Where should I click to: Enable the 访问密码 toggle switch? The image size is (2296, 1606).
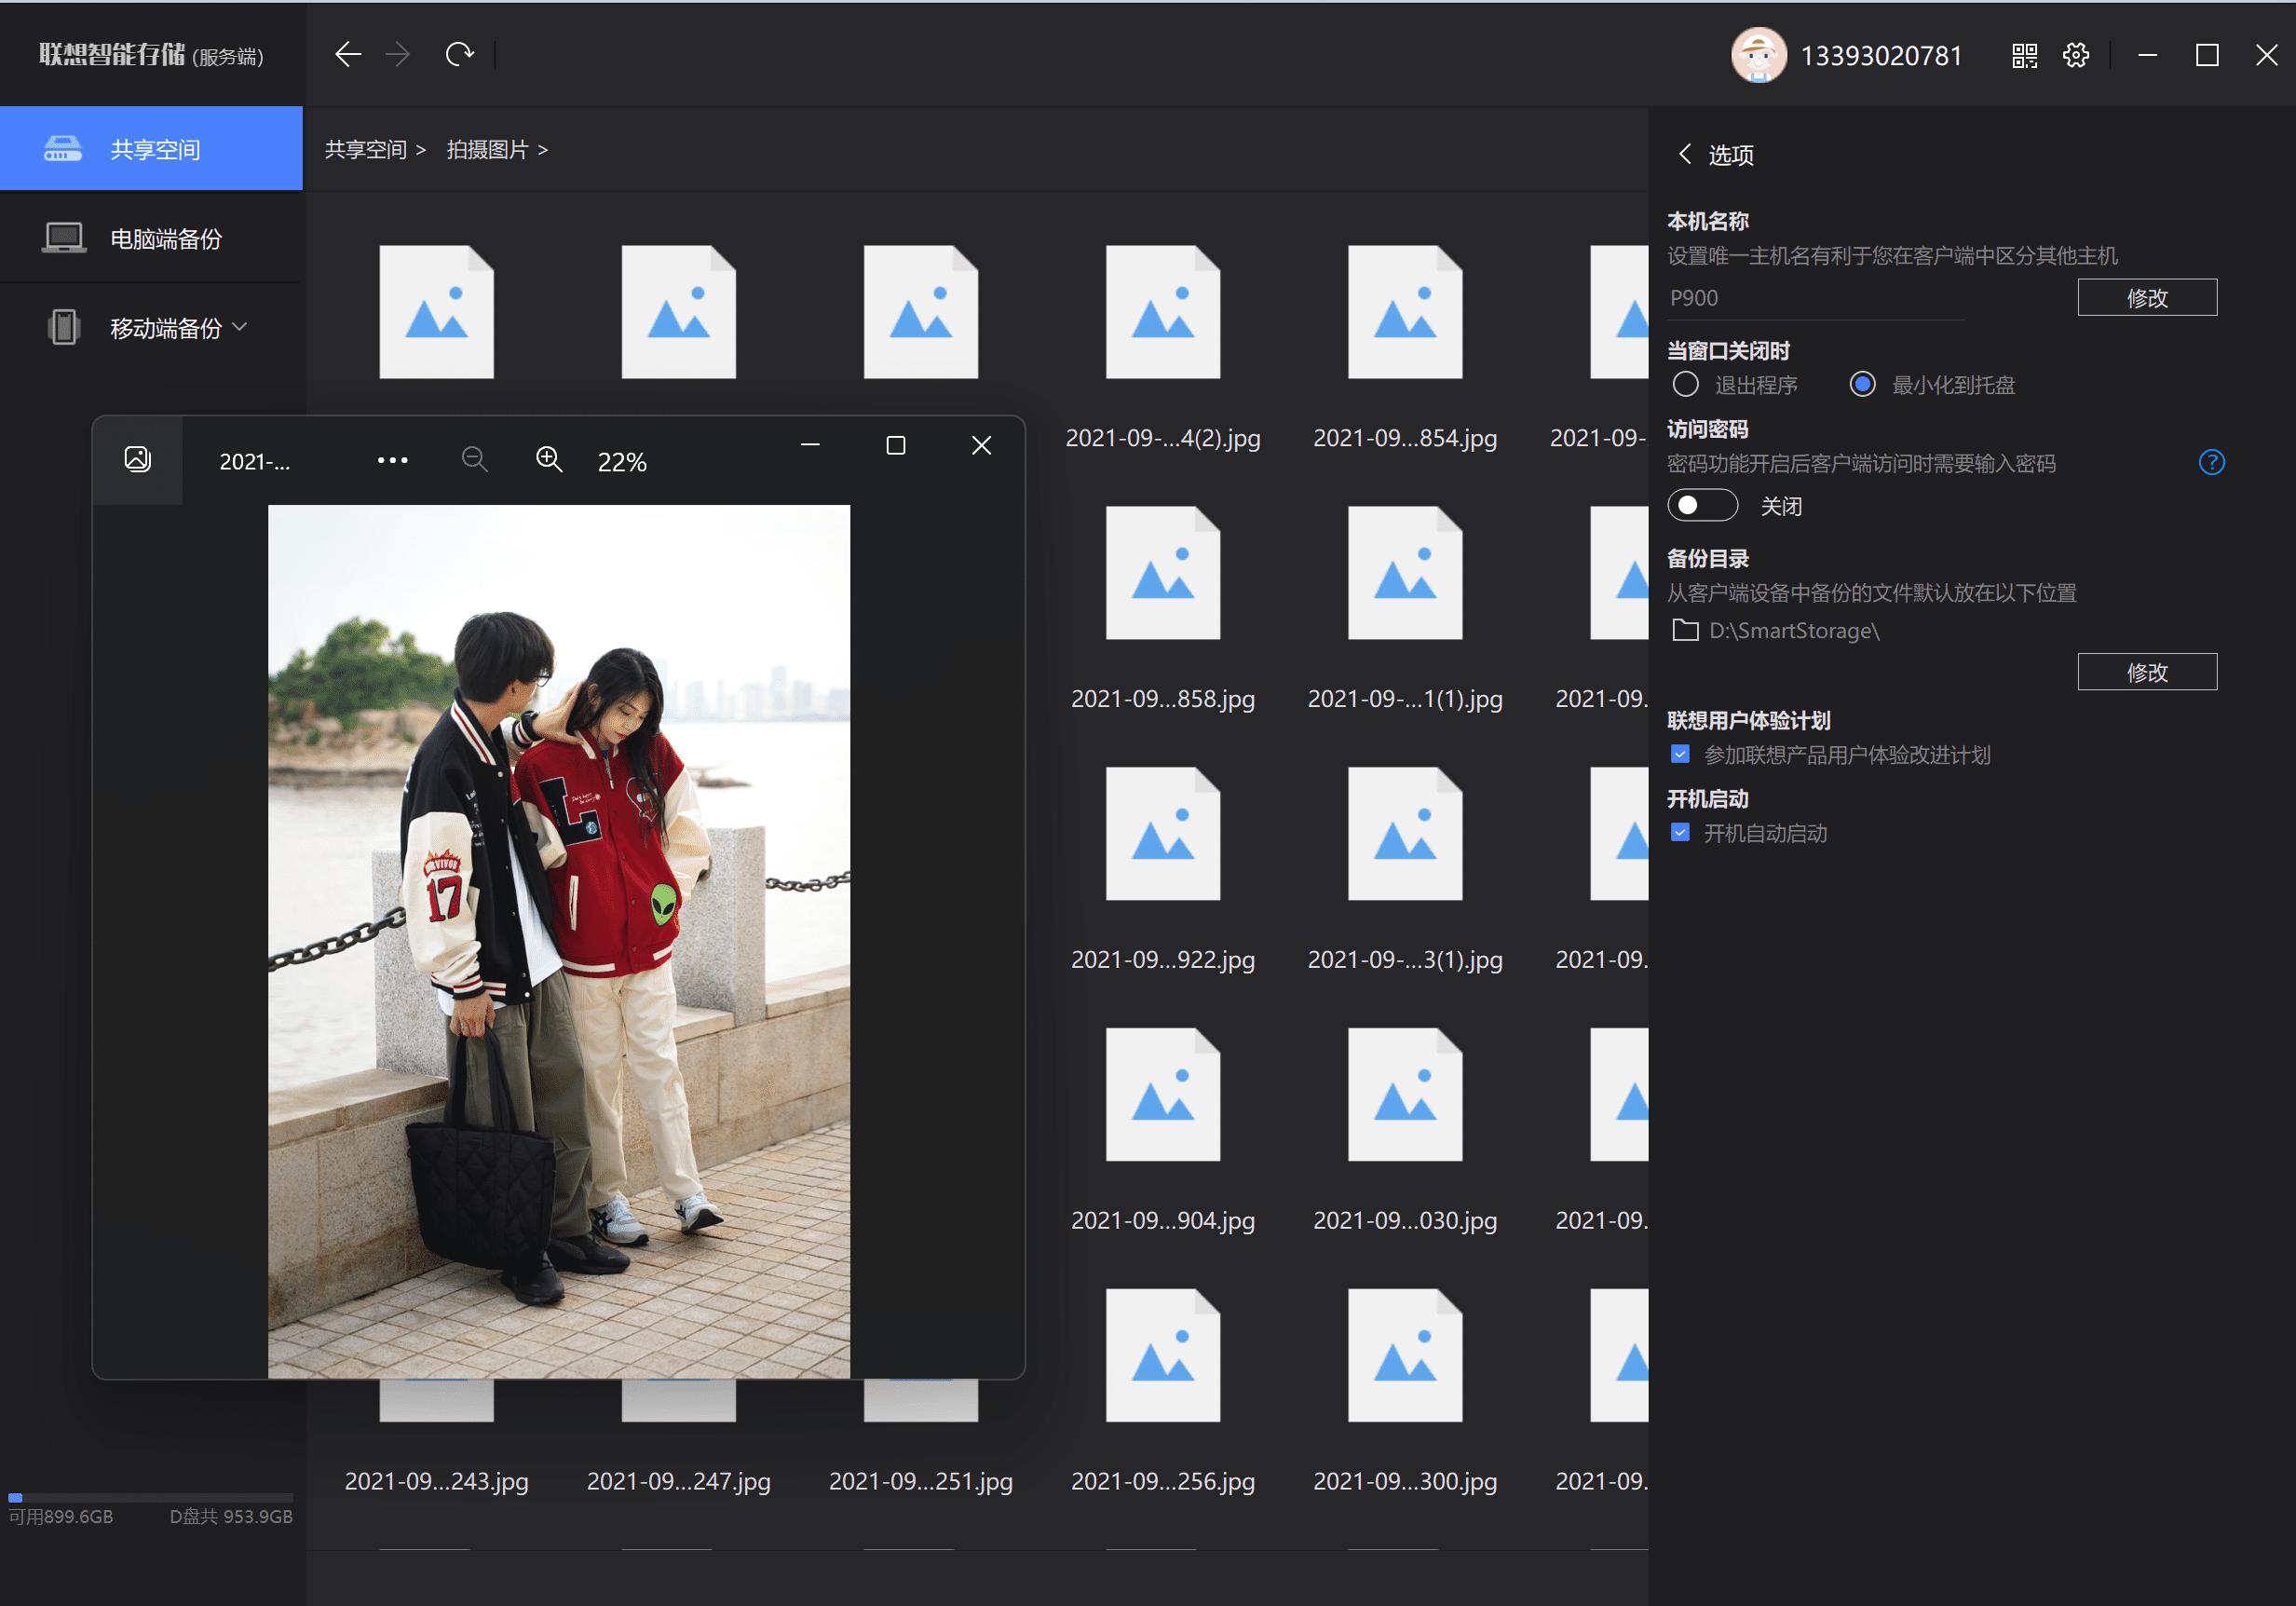[1702, 506]
